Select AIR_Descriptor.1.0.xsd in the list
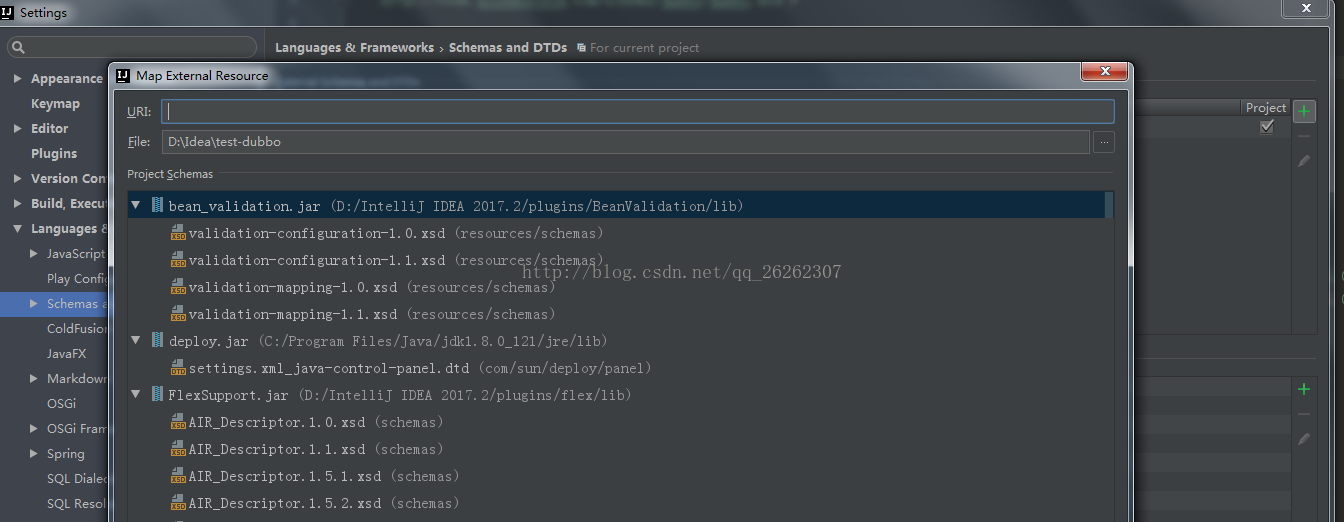 [x=277, y=422]
